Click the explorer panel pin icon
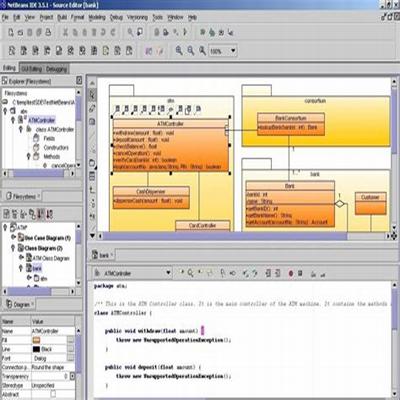This screenshot has height=400, width=400. (79, 80)
